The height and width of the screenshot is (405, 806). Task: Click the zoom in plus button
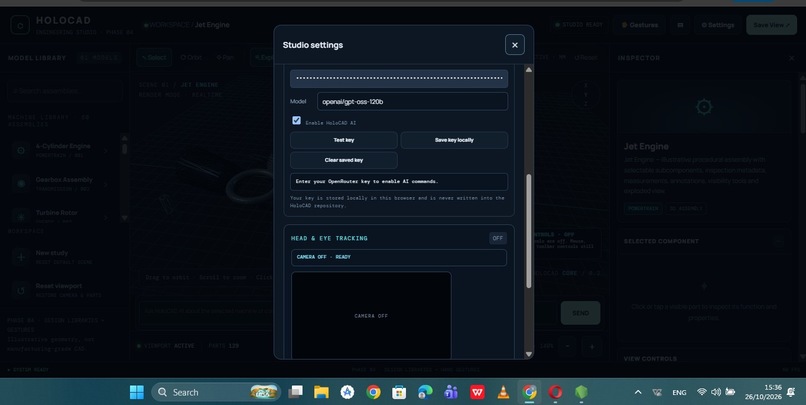click(592, 346)
